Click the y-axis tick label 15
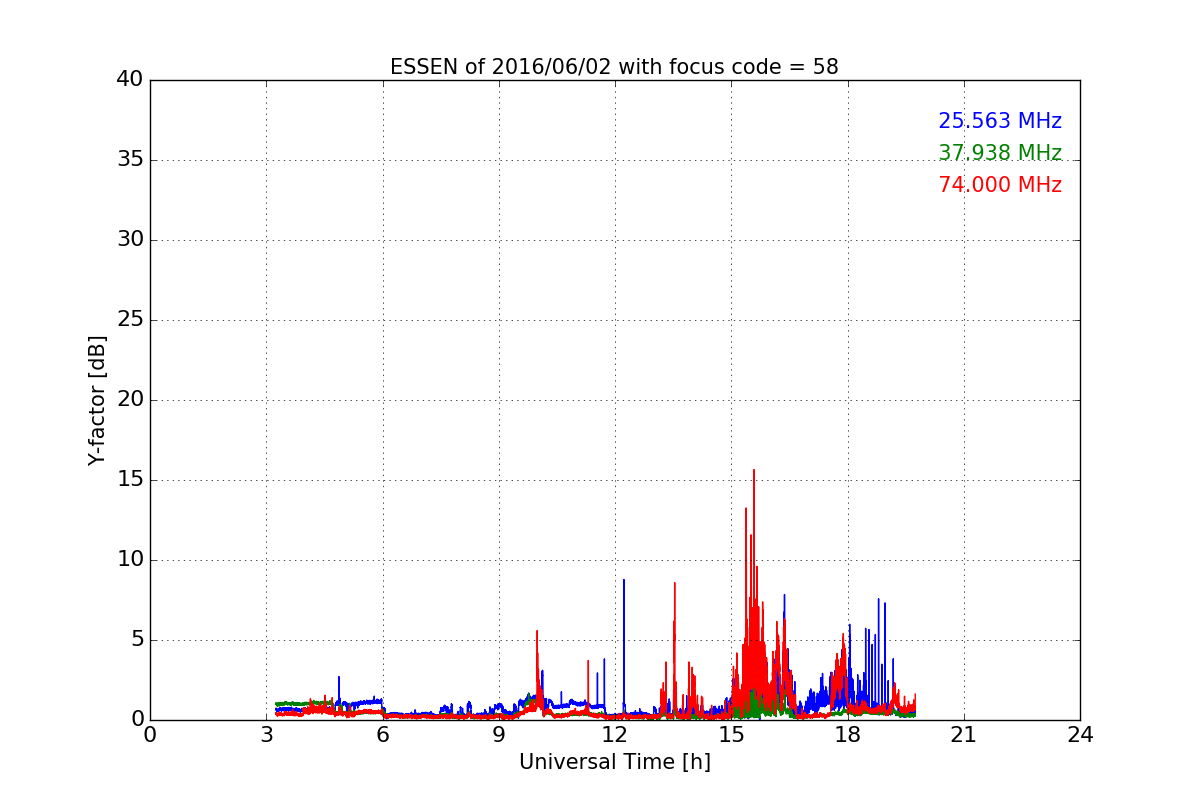Screen dimensions: 1200x800 click(130, 480)
